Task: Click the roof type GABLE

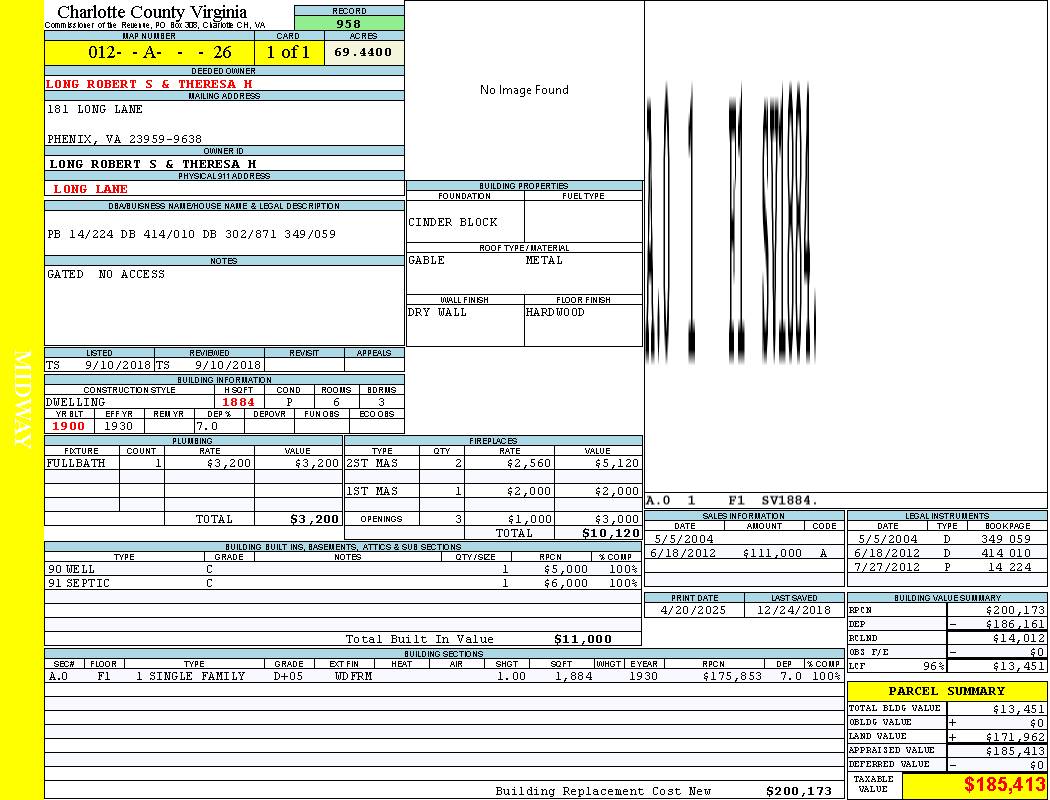Action: point(427,260)
